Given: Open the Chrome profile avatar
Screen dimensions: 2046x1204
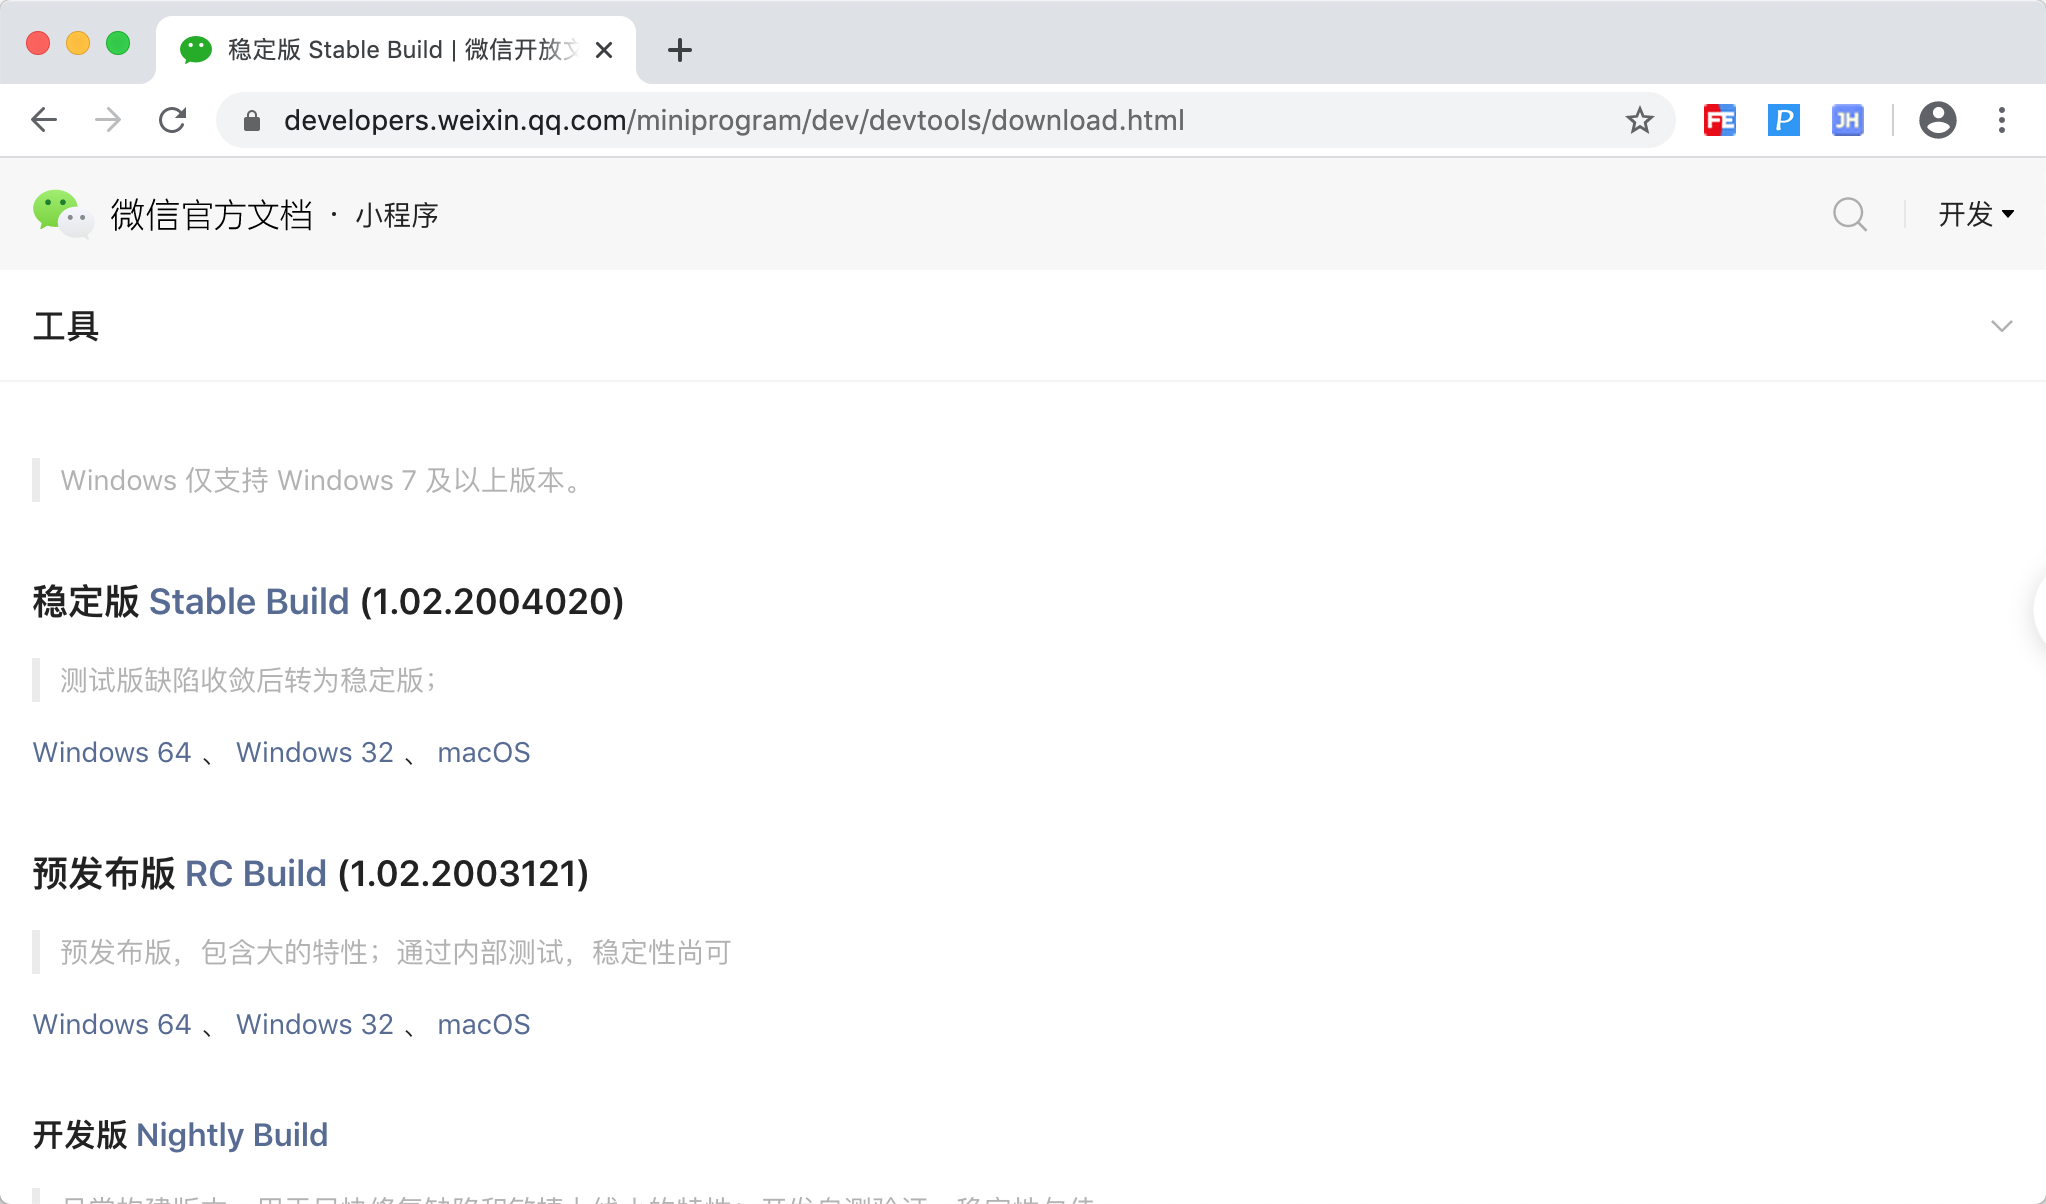Looking at the screenshot, I should point(1937,121).
